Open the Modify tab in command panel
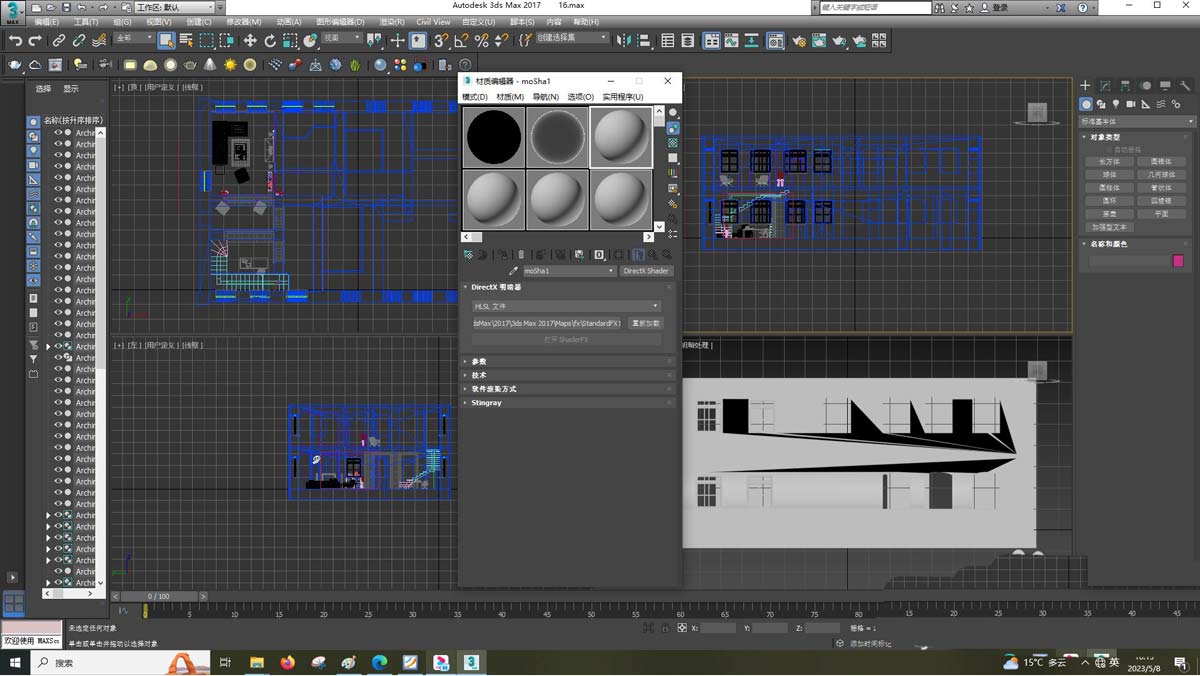 click(1105, 86)
